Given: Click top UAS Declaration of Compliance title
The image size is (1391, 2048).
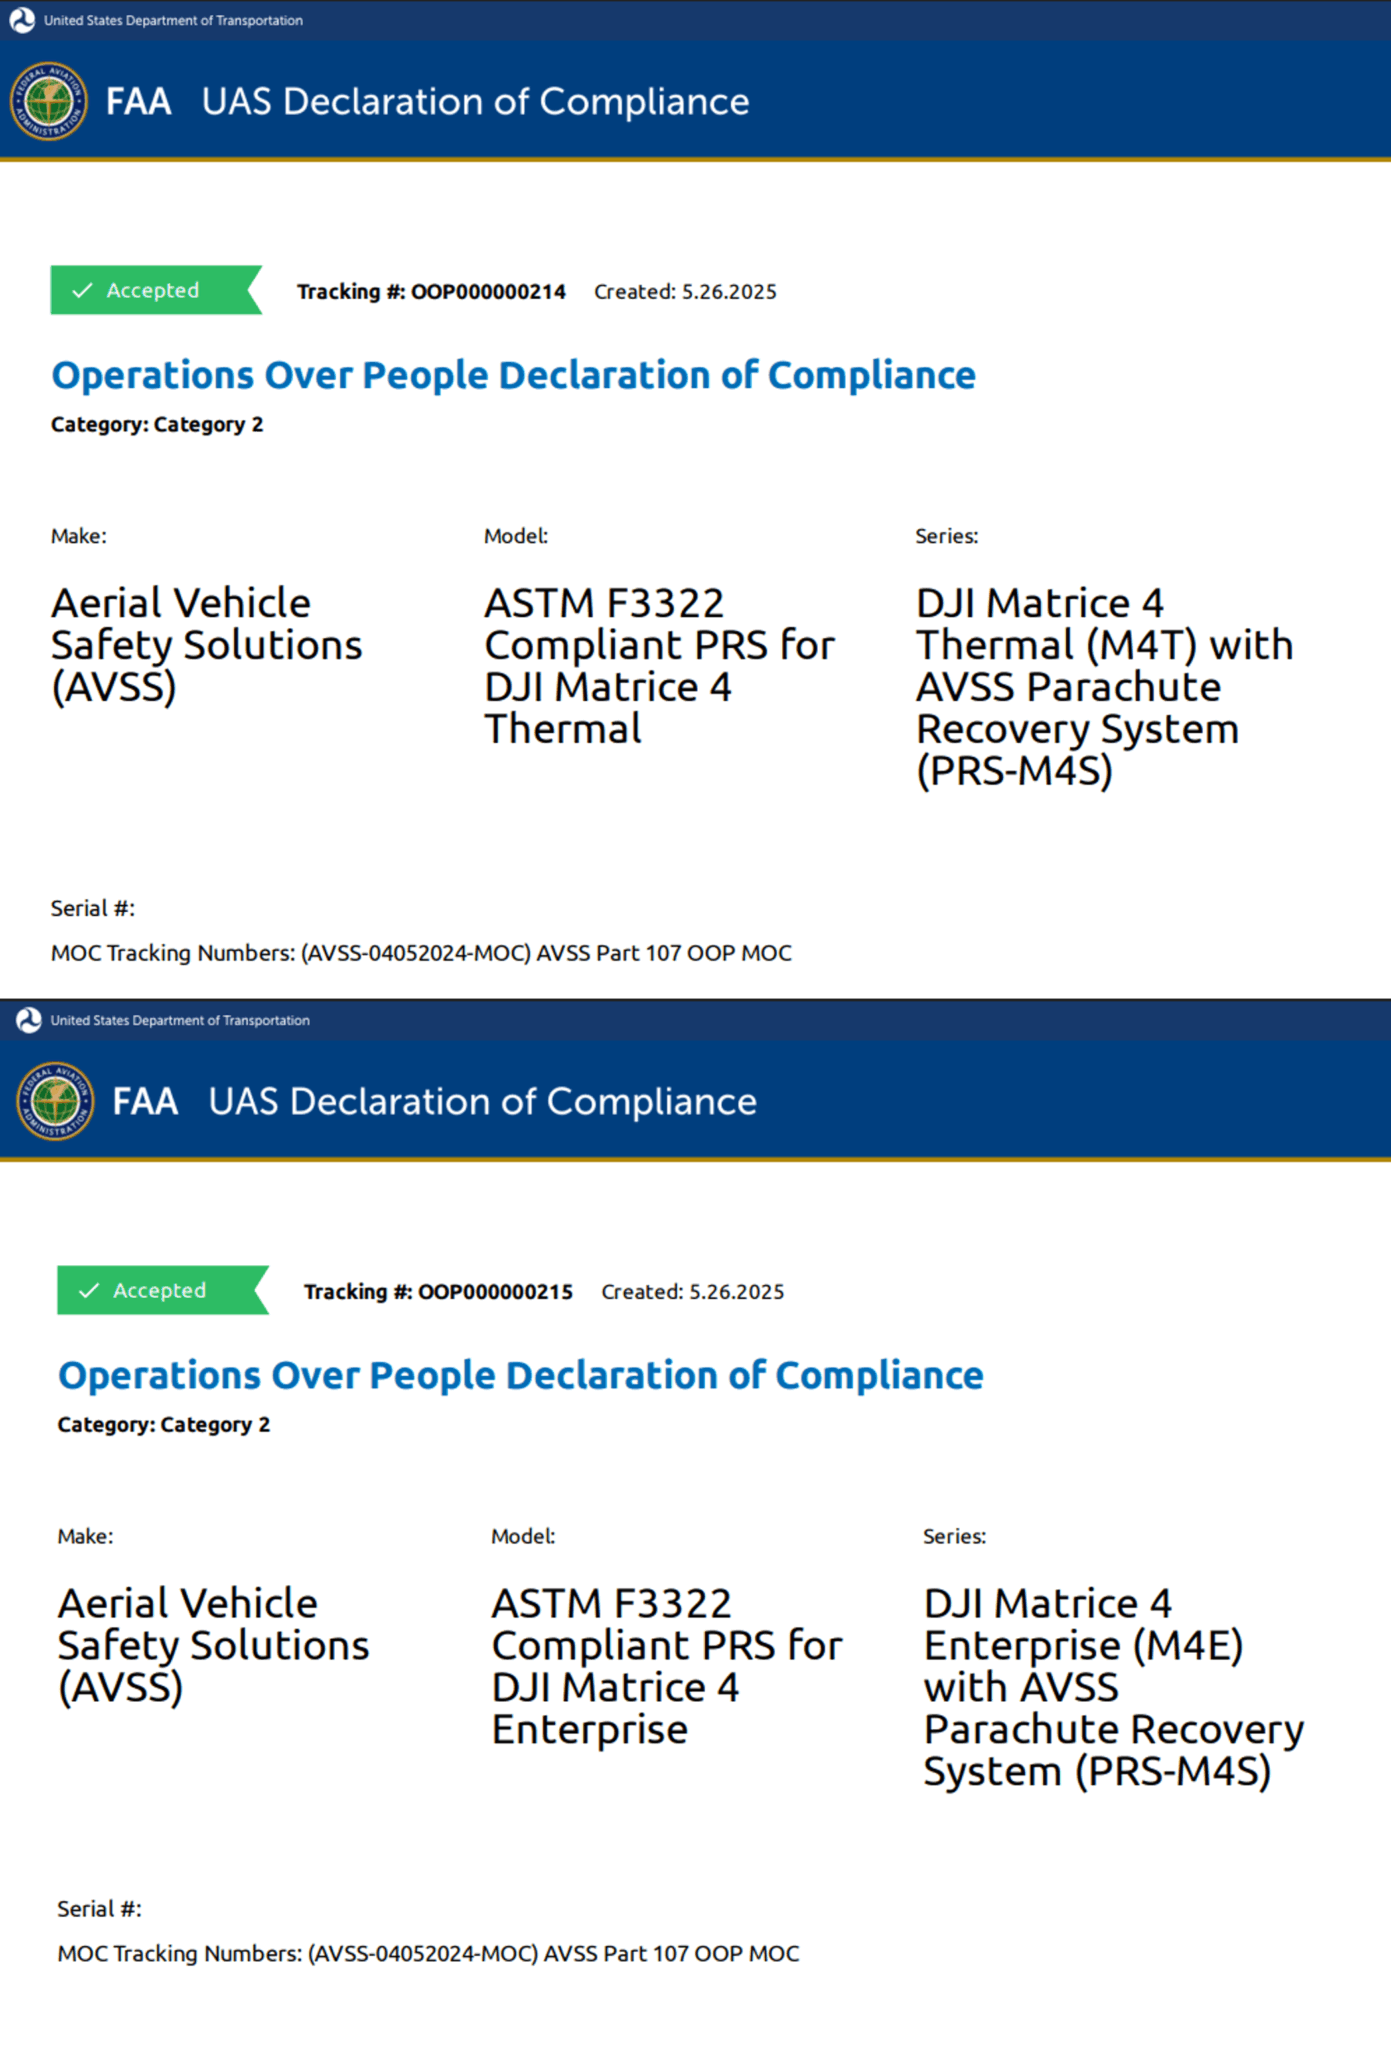Looking at the screenshot, I should [476, 102].
